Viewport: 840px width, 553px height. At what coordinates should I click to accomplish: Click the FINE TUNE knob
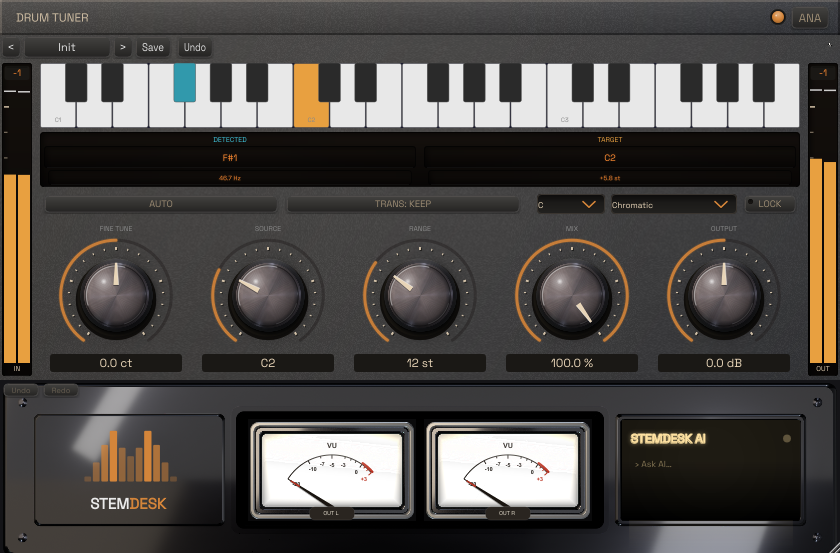tap(116, 295)
